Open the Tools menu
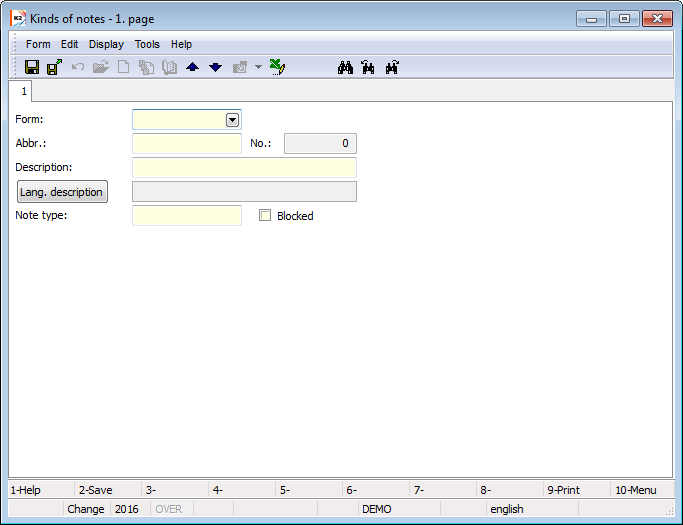 tap(147, 44)
